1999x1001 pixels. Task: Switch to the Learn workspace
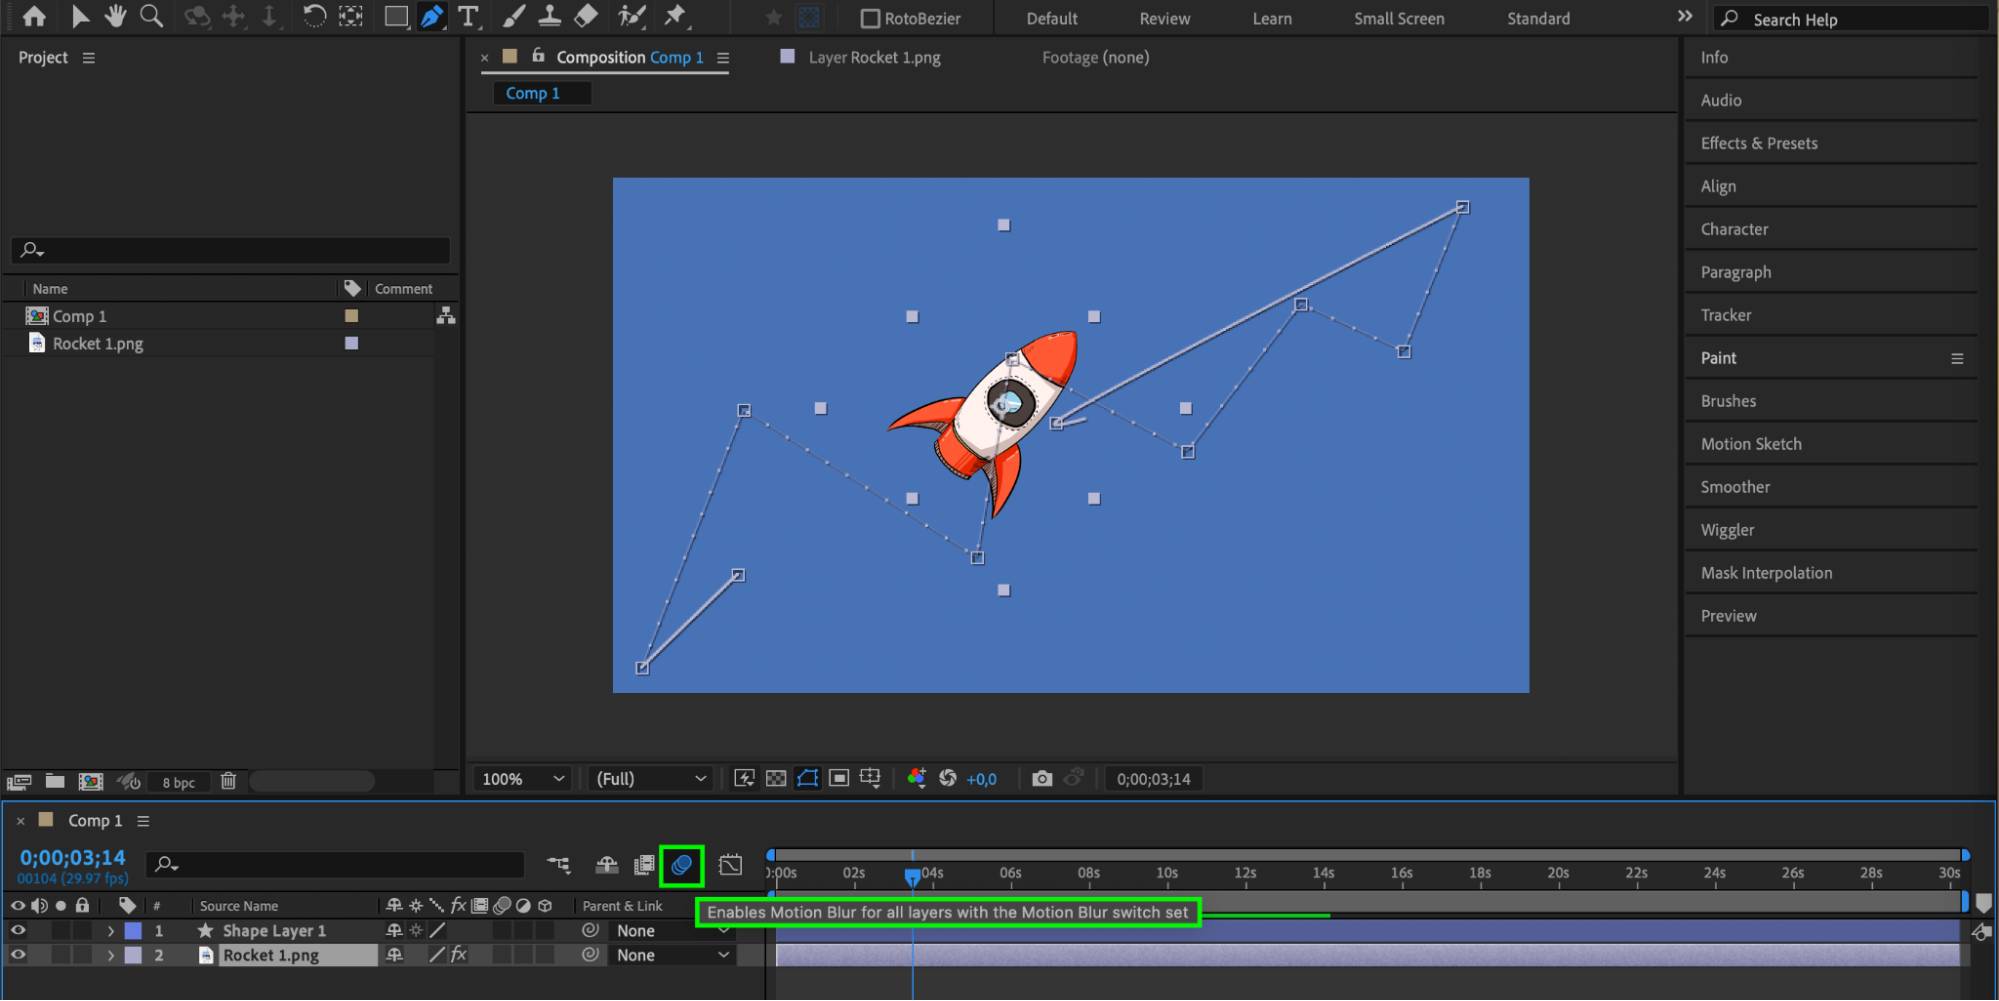pos(1272,19)
